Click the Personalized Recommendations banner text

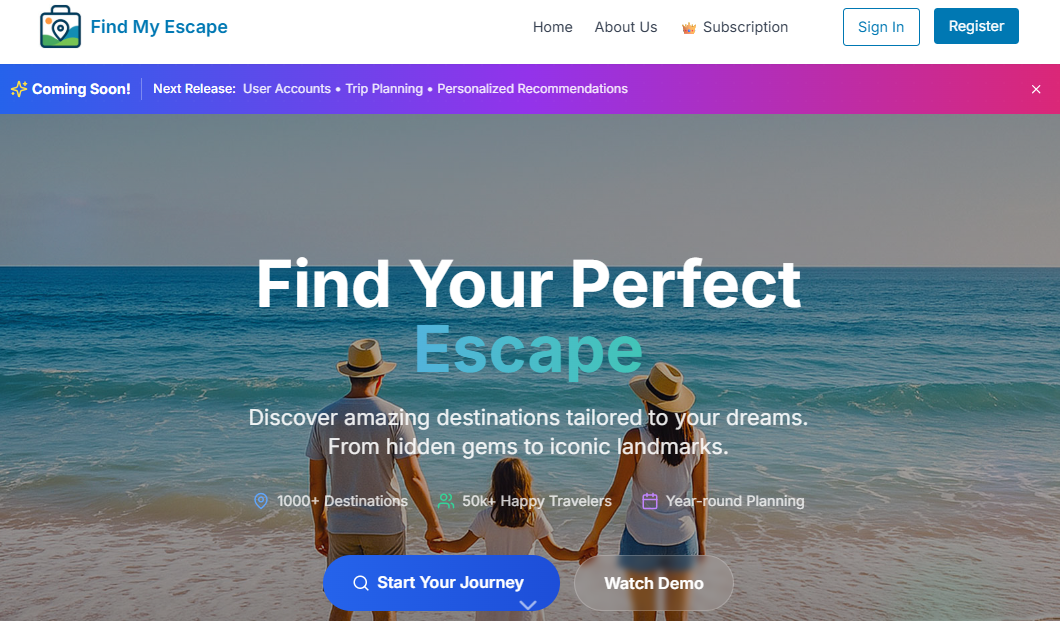tap(532, 89)
